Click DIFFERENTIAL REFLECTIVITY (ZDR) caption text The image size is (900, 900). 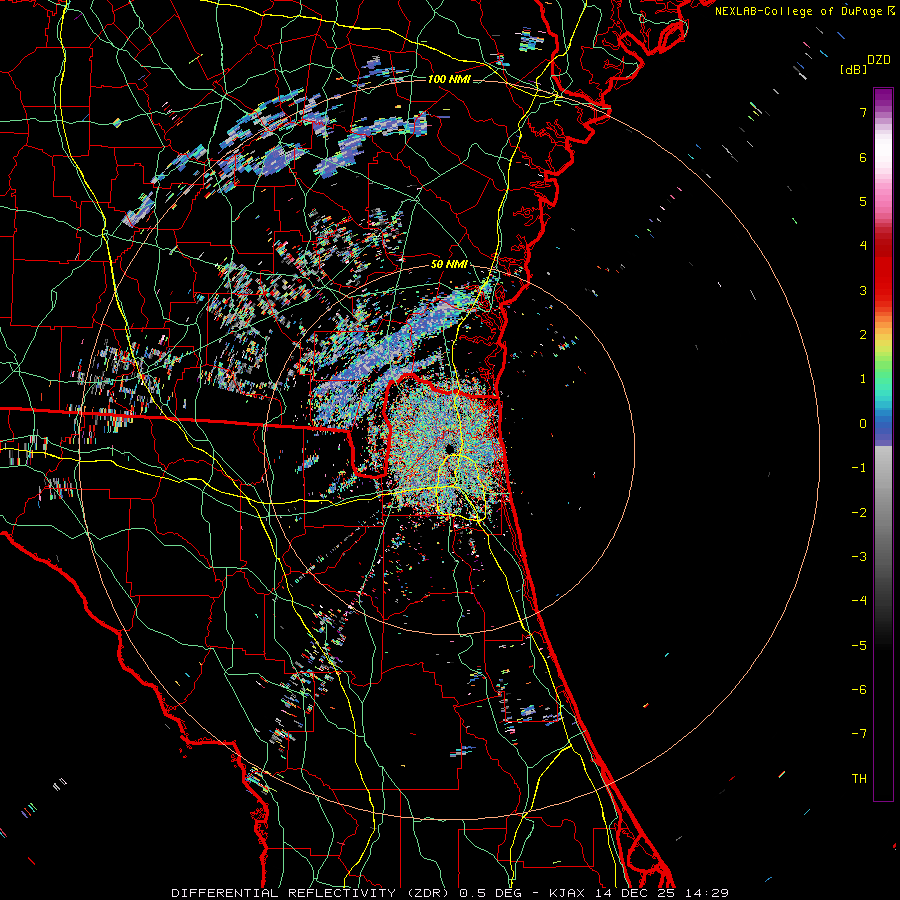coord(311,893)
